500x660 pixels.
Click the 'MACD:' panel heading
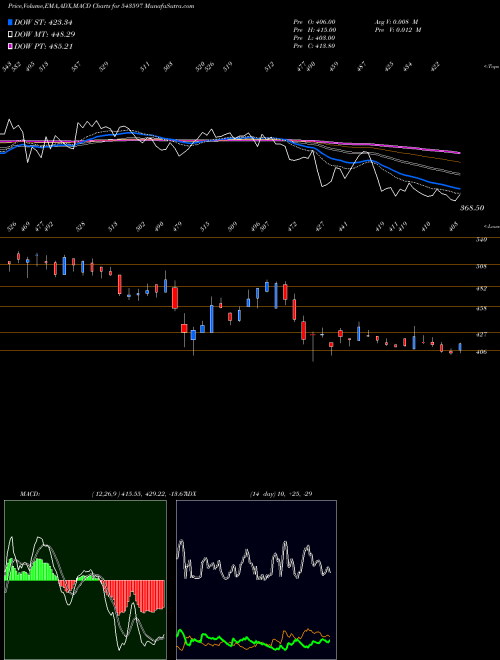pos(30,494)
